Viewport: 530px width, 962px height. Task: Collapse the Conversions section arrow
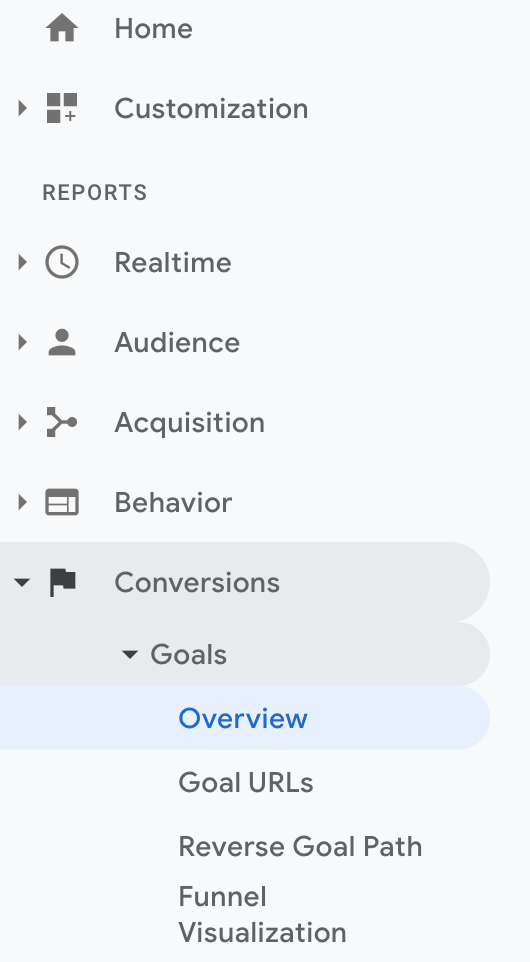[22, 582]
